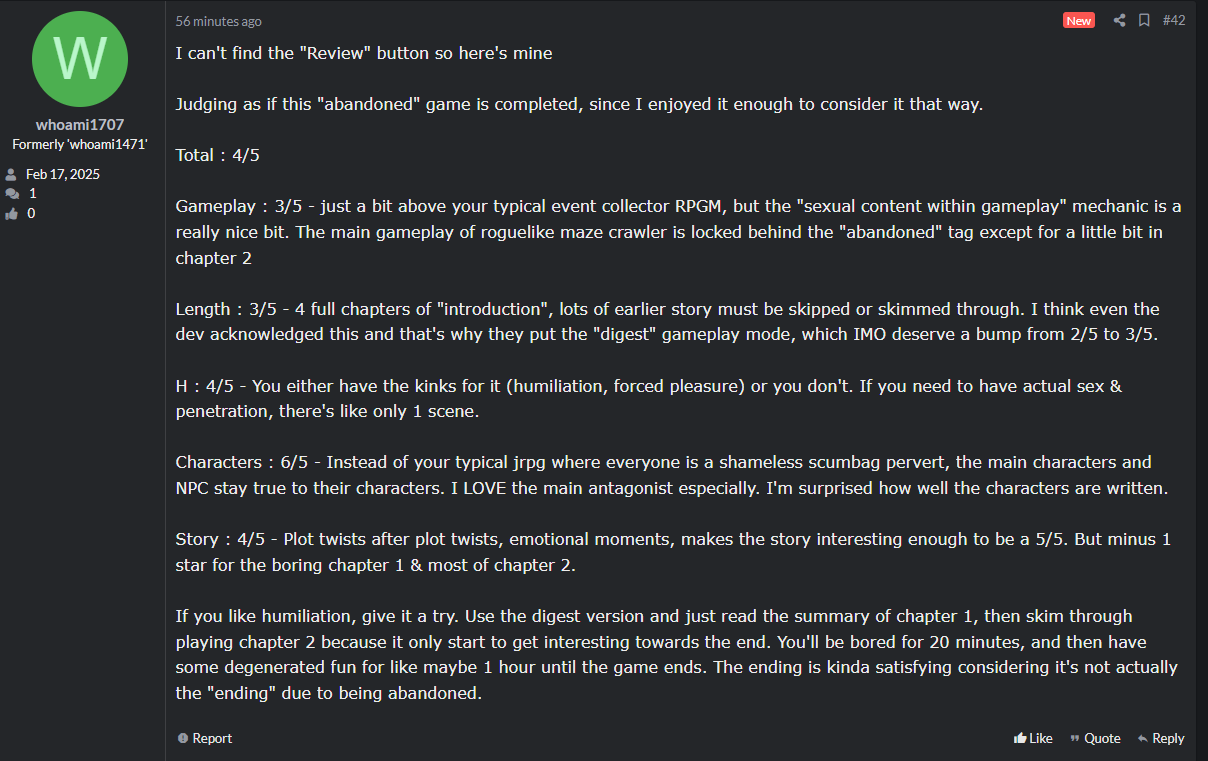Click the reaction score thumbs-up icon
This screenshot has width=1208, height=761.
[x=12, y=213]
